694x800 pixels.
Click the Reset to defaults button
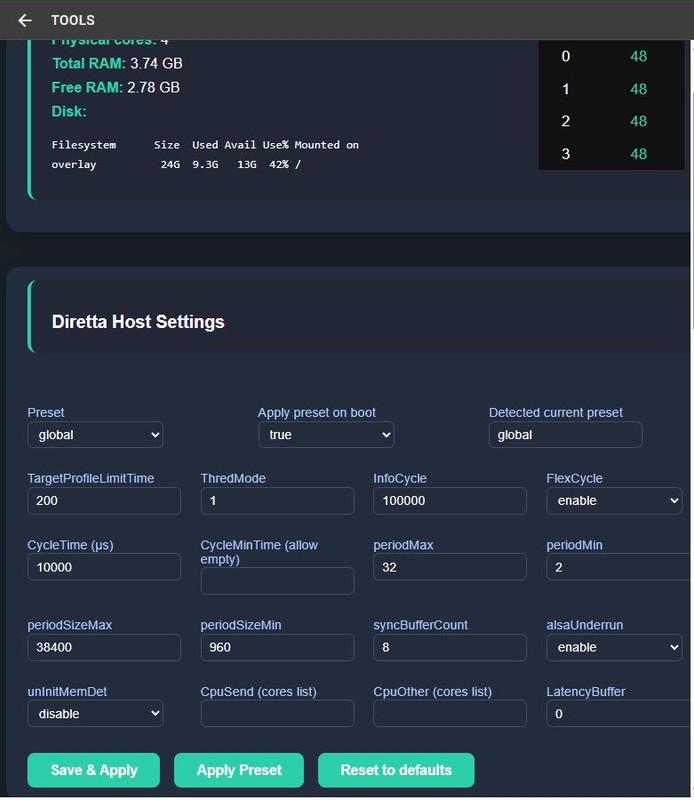click(x=396, y=770)
